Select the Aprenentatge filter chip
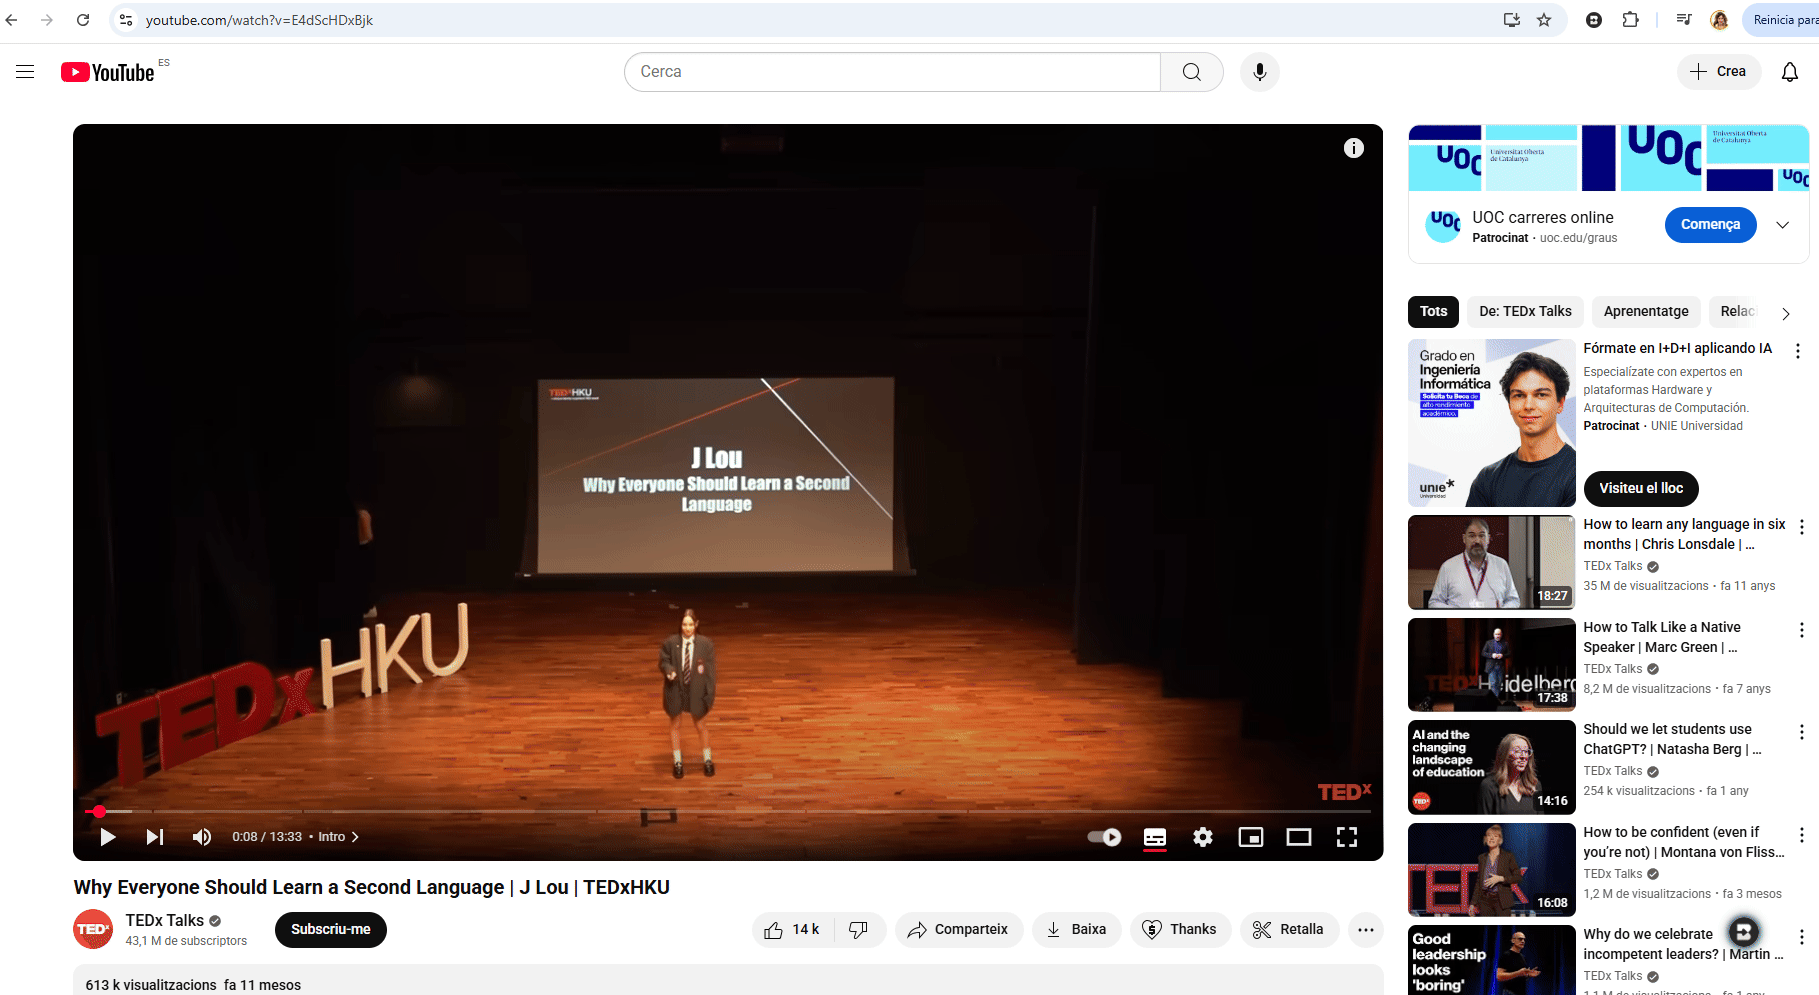This screenshot has width=1819, height=995. (x=1646, y=312)
